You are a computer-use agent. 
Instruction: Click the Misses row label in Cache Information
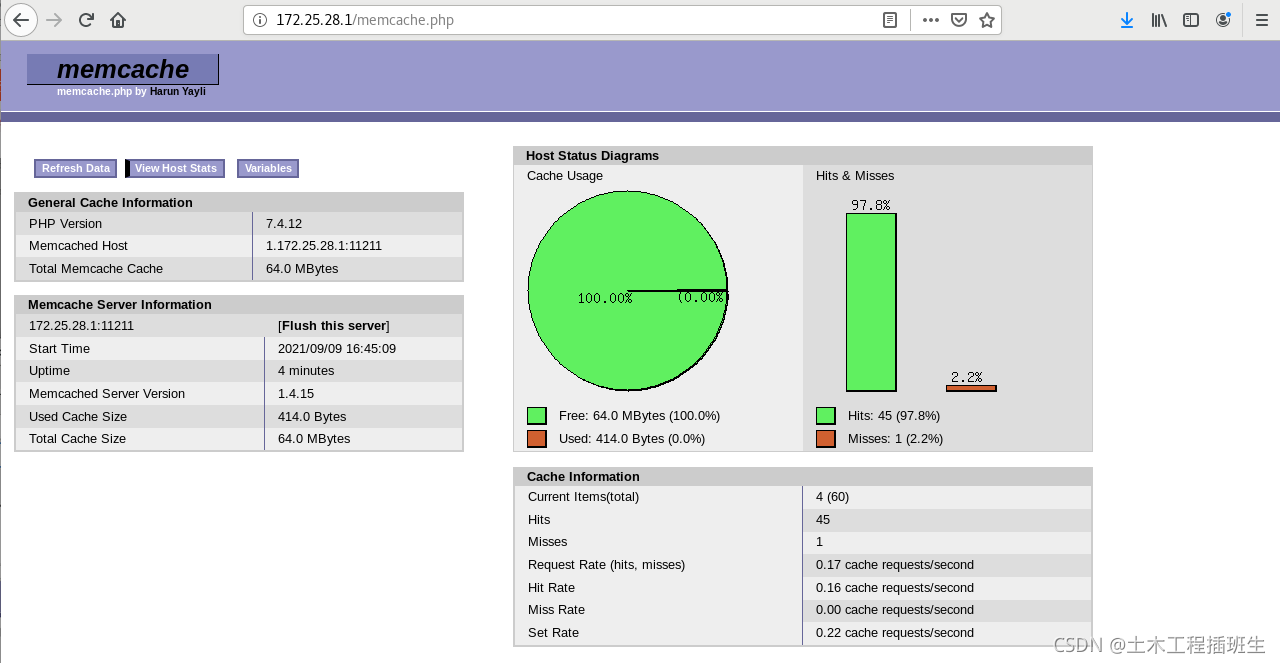tap(548, 542)
